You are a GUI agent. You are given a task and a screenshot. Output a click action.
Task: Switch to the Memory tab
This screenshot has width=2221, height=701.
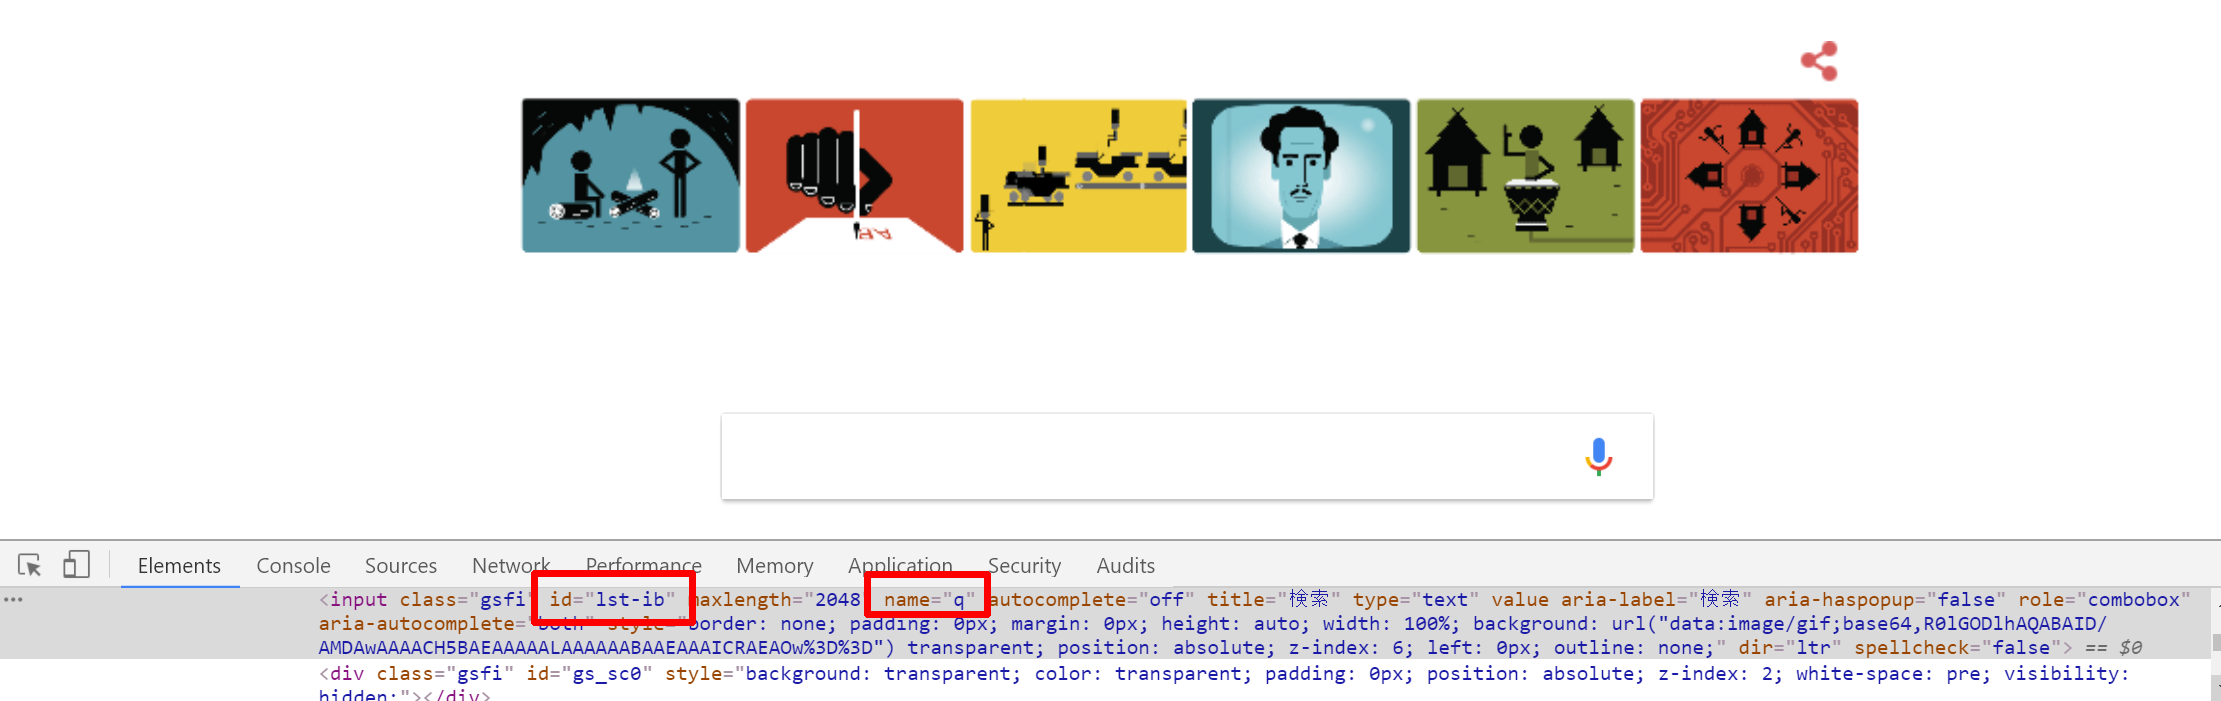(775, 566)
